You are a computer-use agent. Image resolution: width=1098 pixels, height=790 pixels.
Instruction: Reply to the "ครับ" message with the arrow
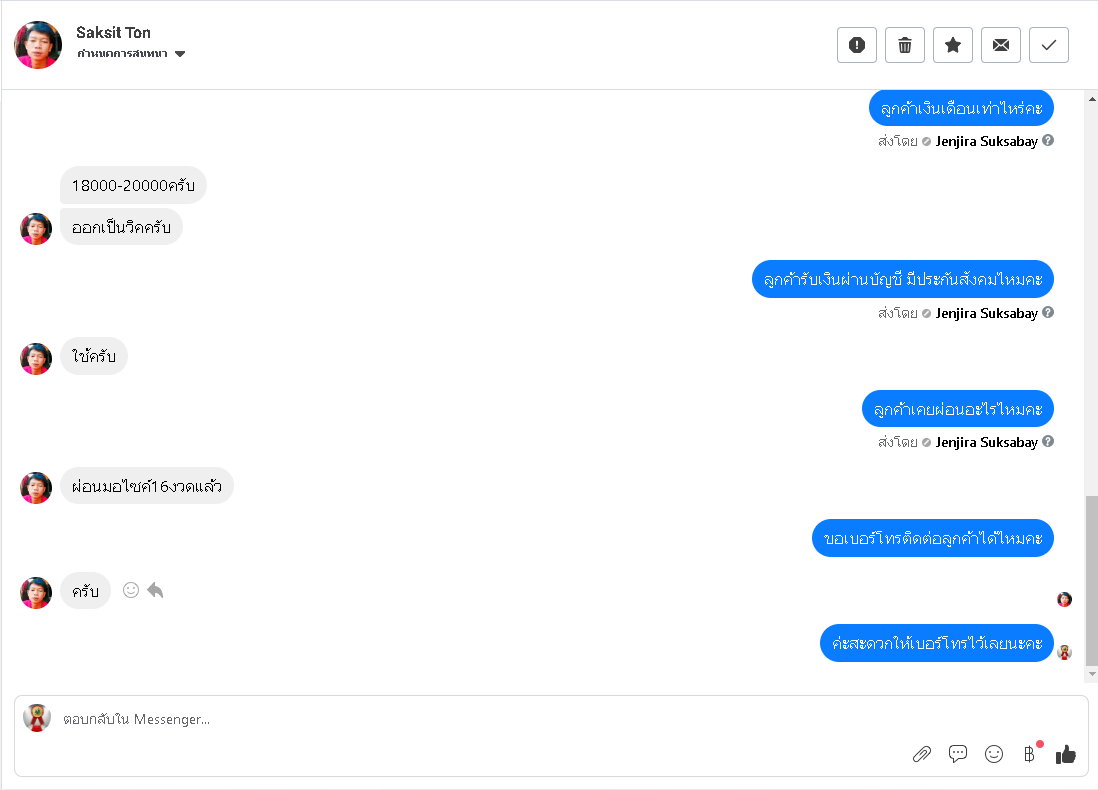click(x=155, y=590)
